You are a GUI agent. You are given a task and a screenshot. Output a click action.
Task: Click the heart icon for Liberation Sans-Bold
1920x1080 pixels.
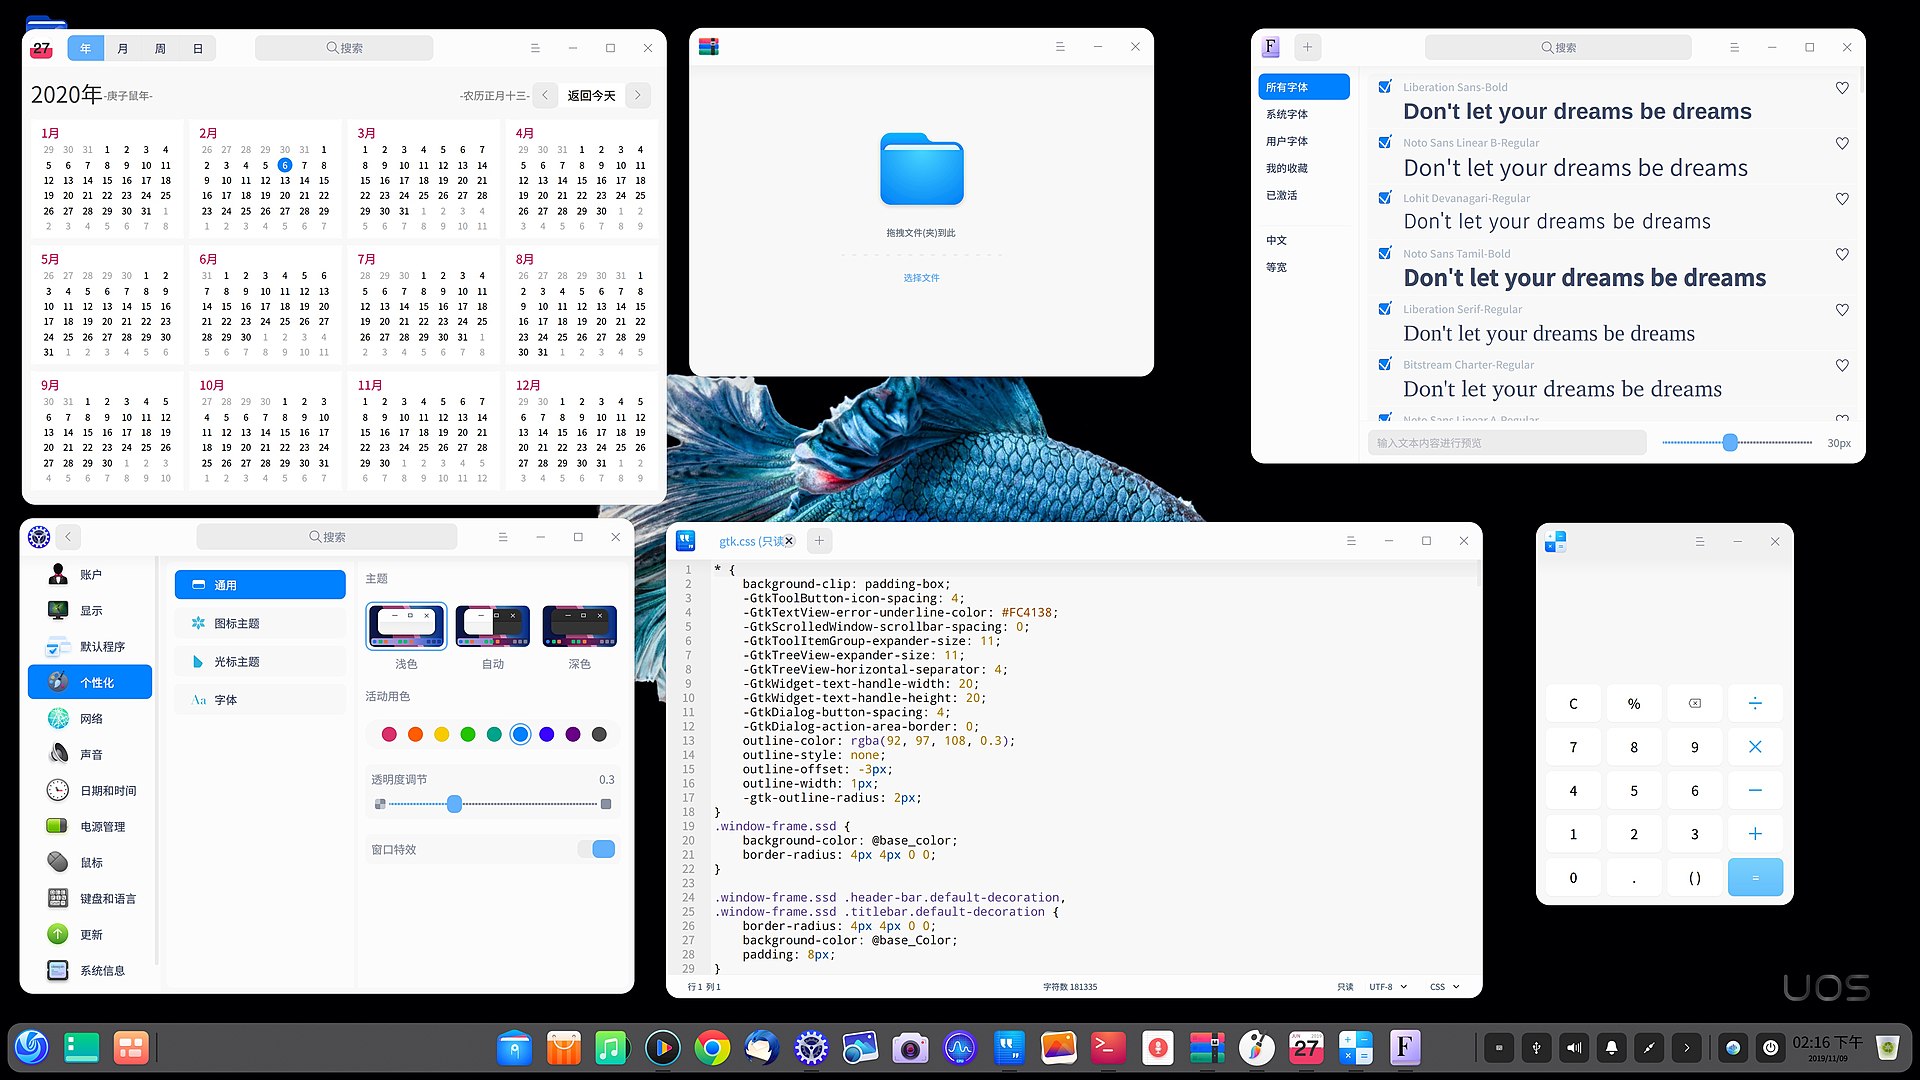(1842, 88)
